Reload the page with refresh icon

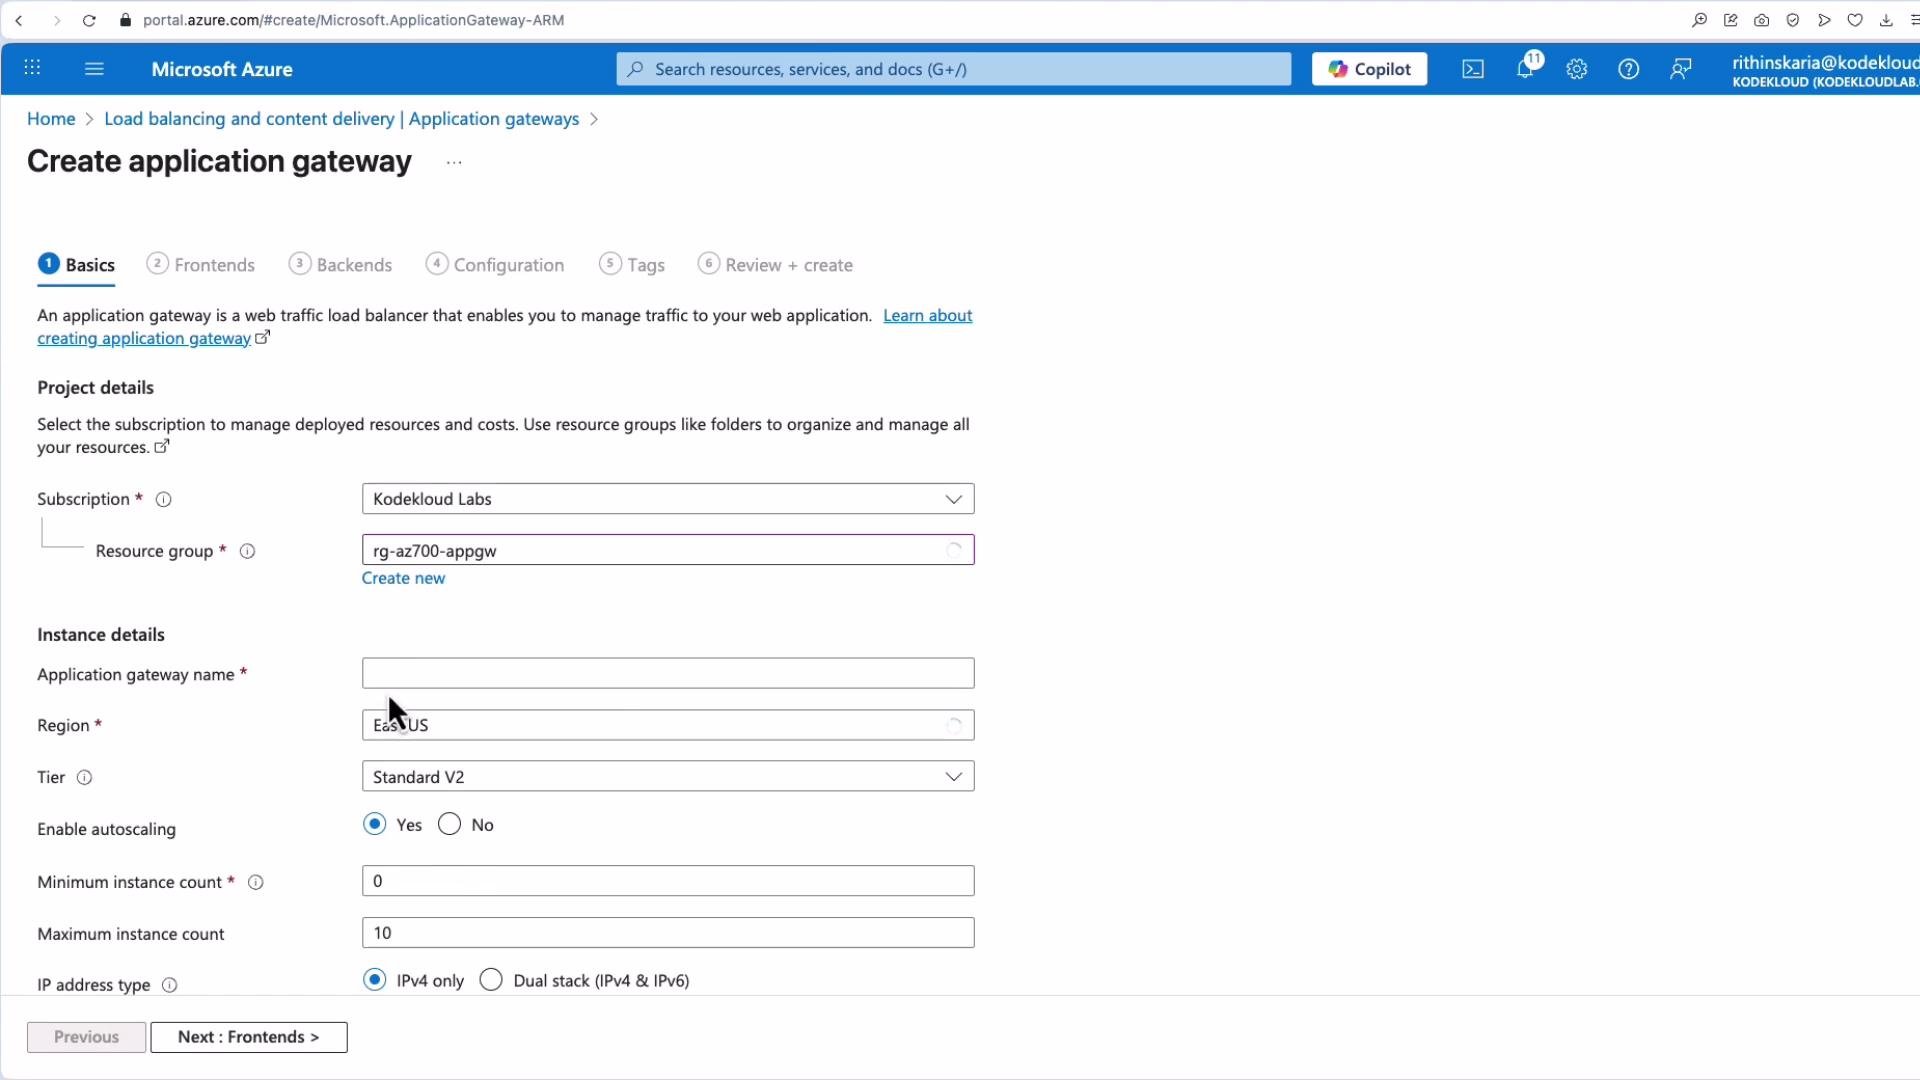(x=89, y=20)
